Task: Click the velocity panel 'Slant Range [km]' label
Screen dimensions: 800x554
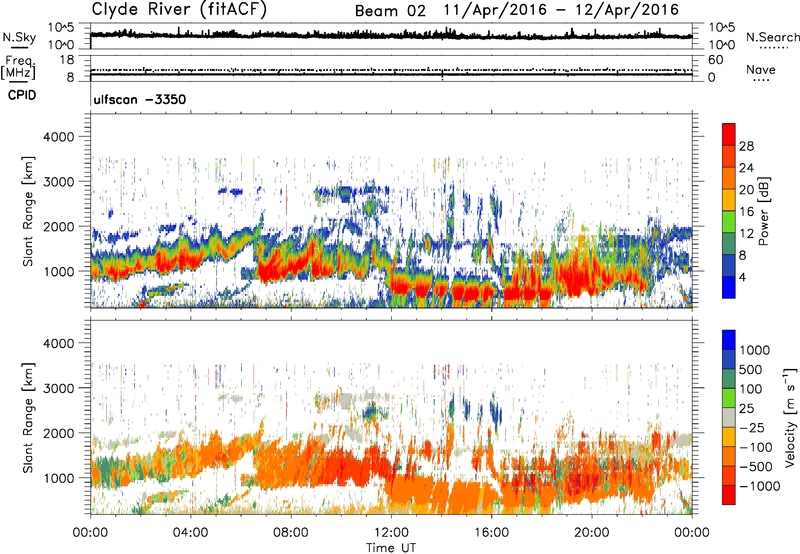Action: point(28,417)
